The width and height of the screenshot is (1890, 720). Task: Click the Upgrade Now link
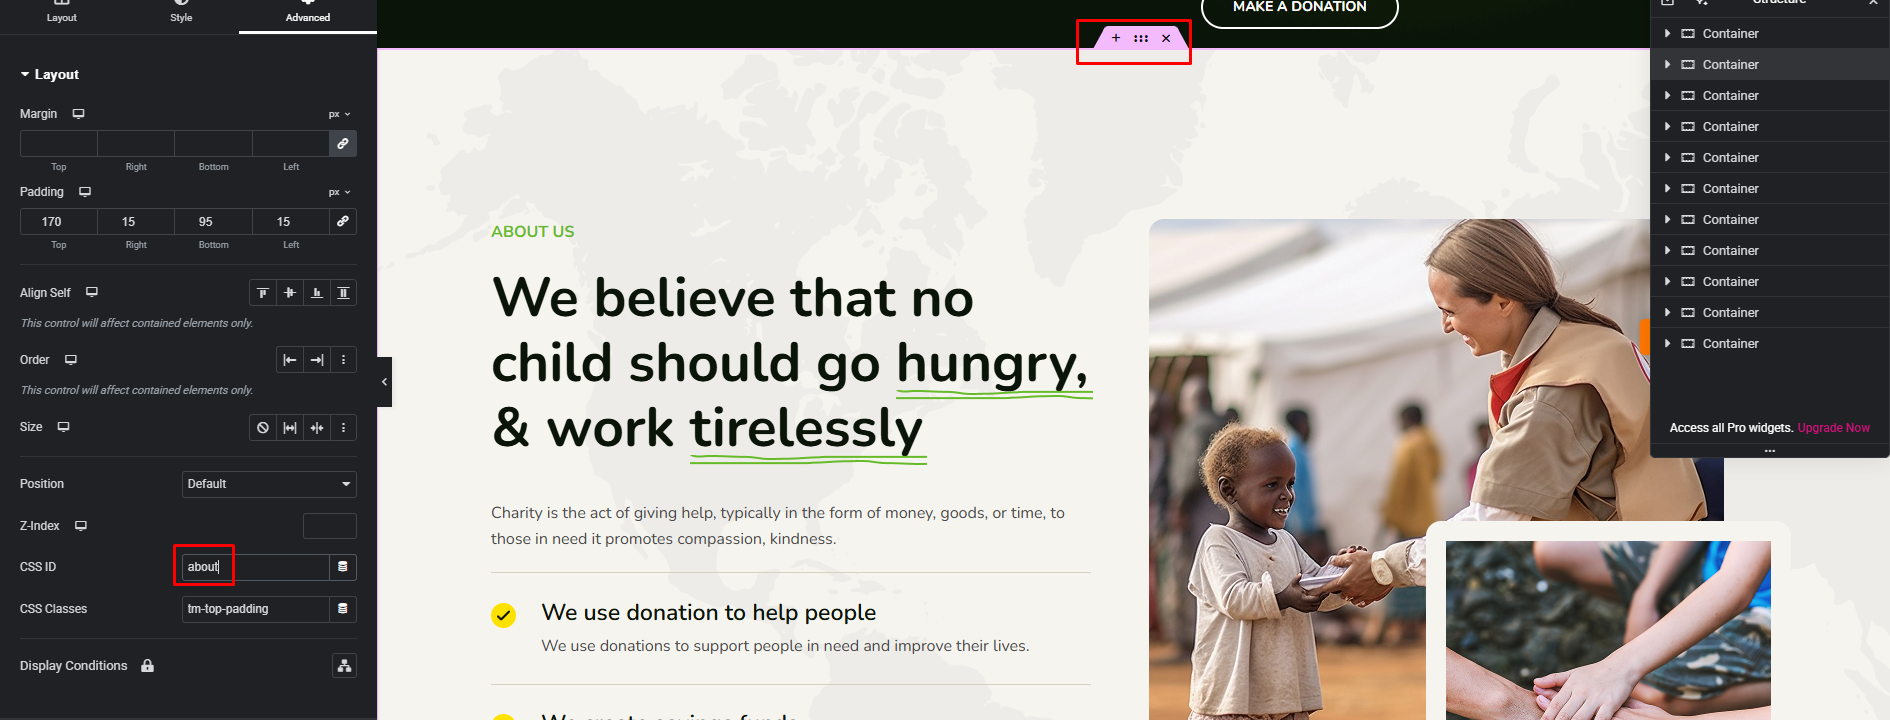(x=1833, y=428)
